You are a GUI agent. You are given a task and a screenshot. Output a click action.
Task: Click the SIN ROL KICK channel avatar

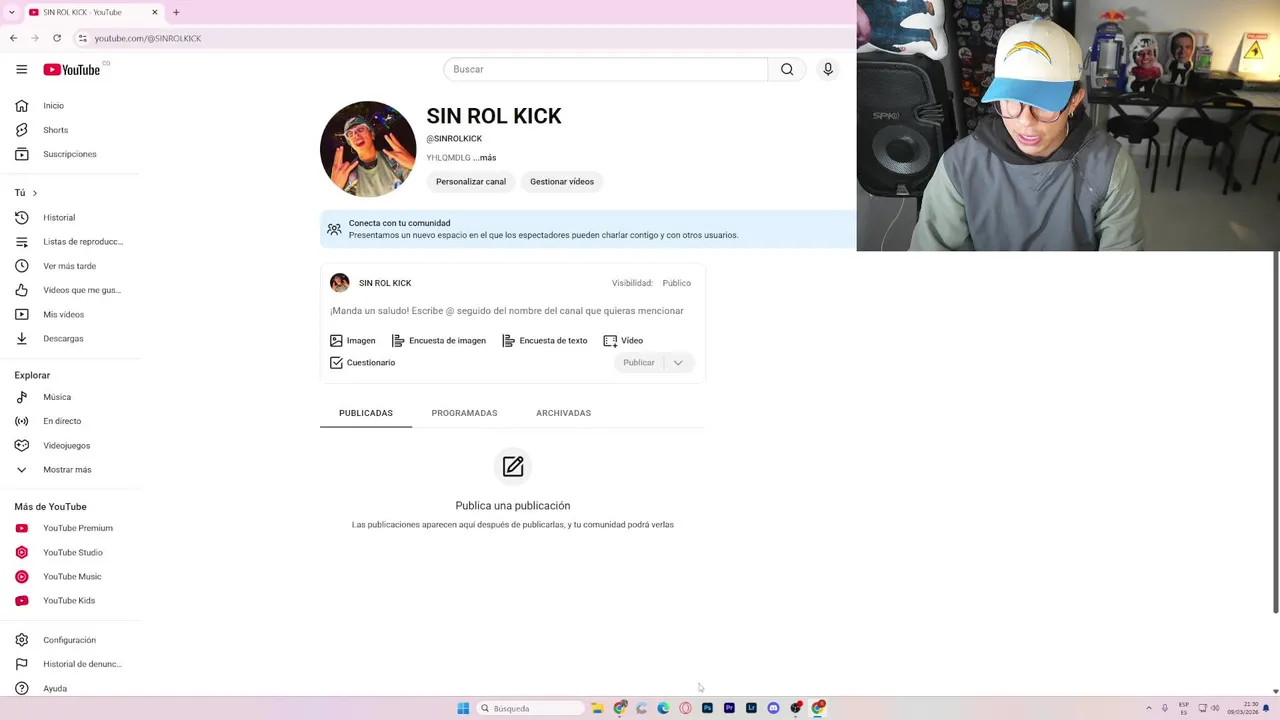point(368,149)
